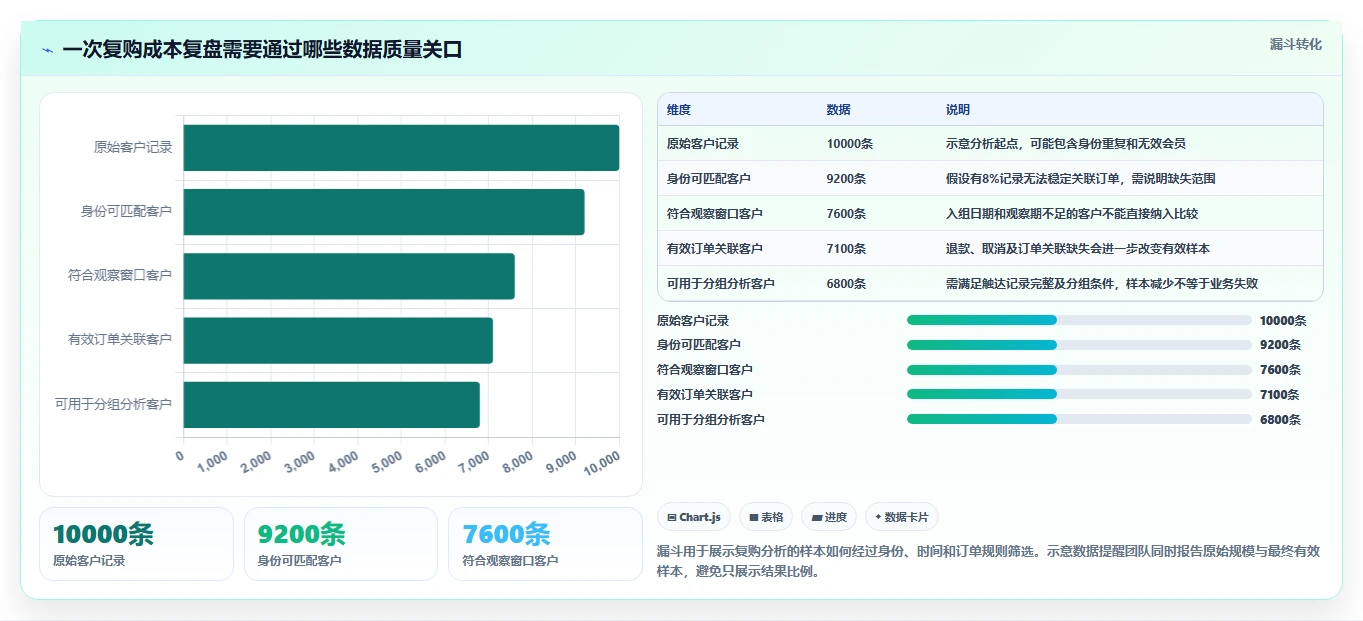
Task: Click table cell 7100条
Action: pyautogui.click(x=847, y=249)
